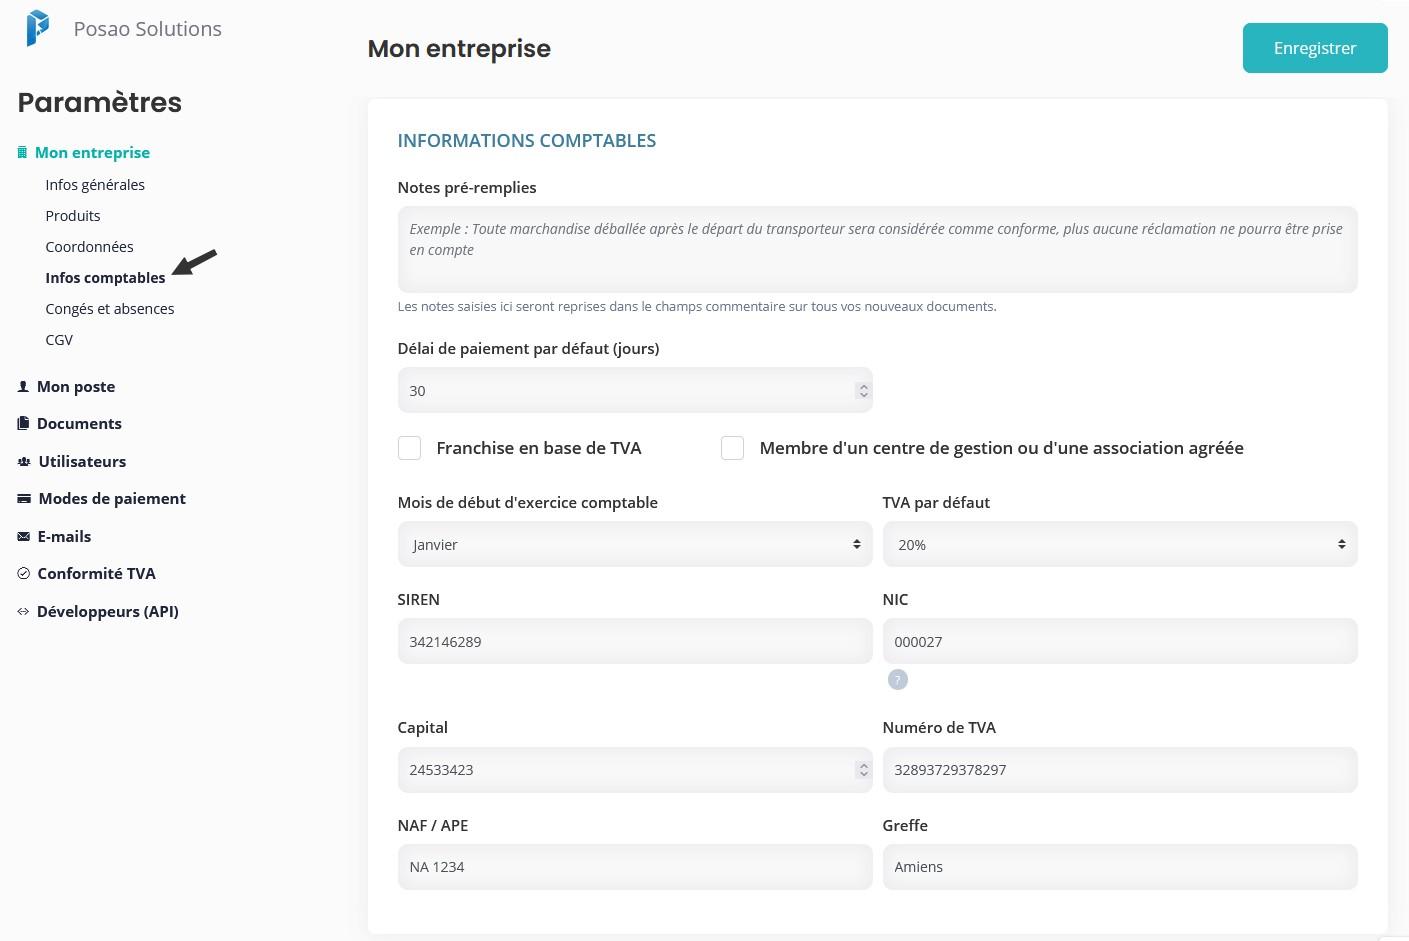Image resolution: width=1409 pixels, height=941 pixels.
Task: Open the Développeurs (API) settings link
Action: point(108,612)
